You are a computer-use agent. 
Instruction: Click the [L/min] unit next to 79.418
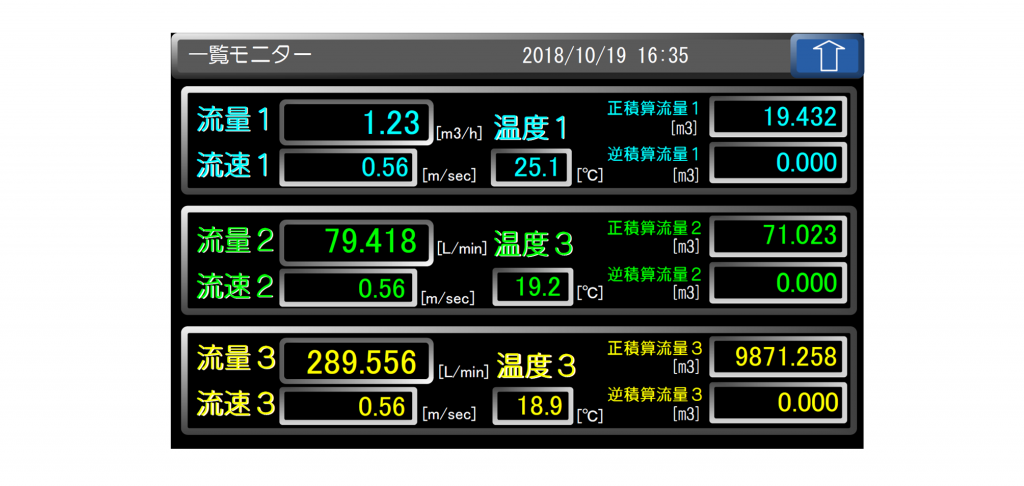tap(462, 250)
